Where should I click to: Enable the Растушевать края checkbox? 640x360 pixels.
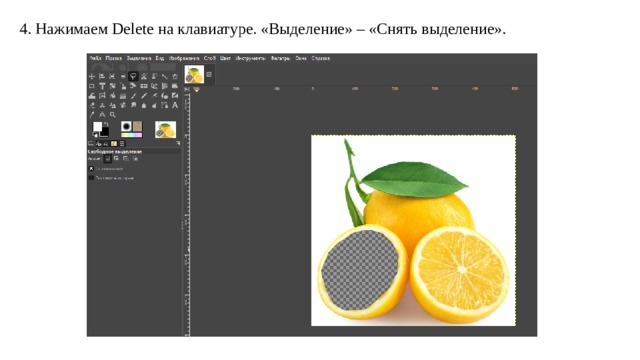pyautogui.click(x=91, y=178)
